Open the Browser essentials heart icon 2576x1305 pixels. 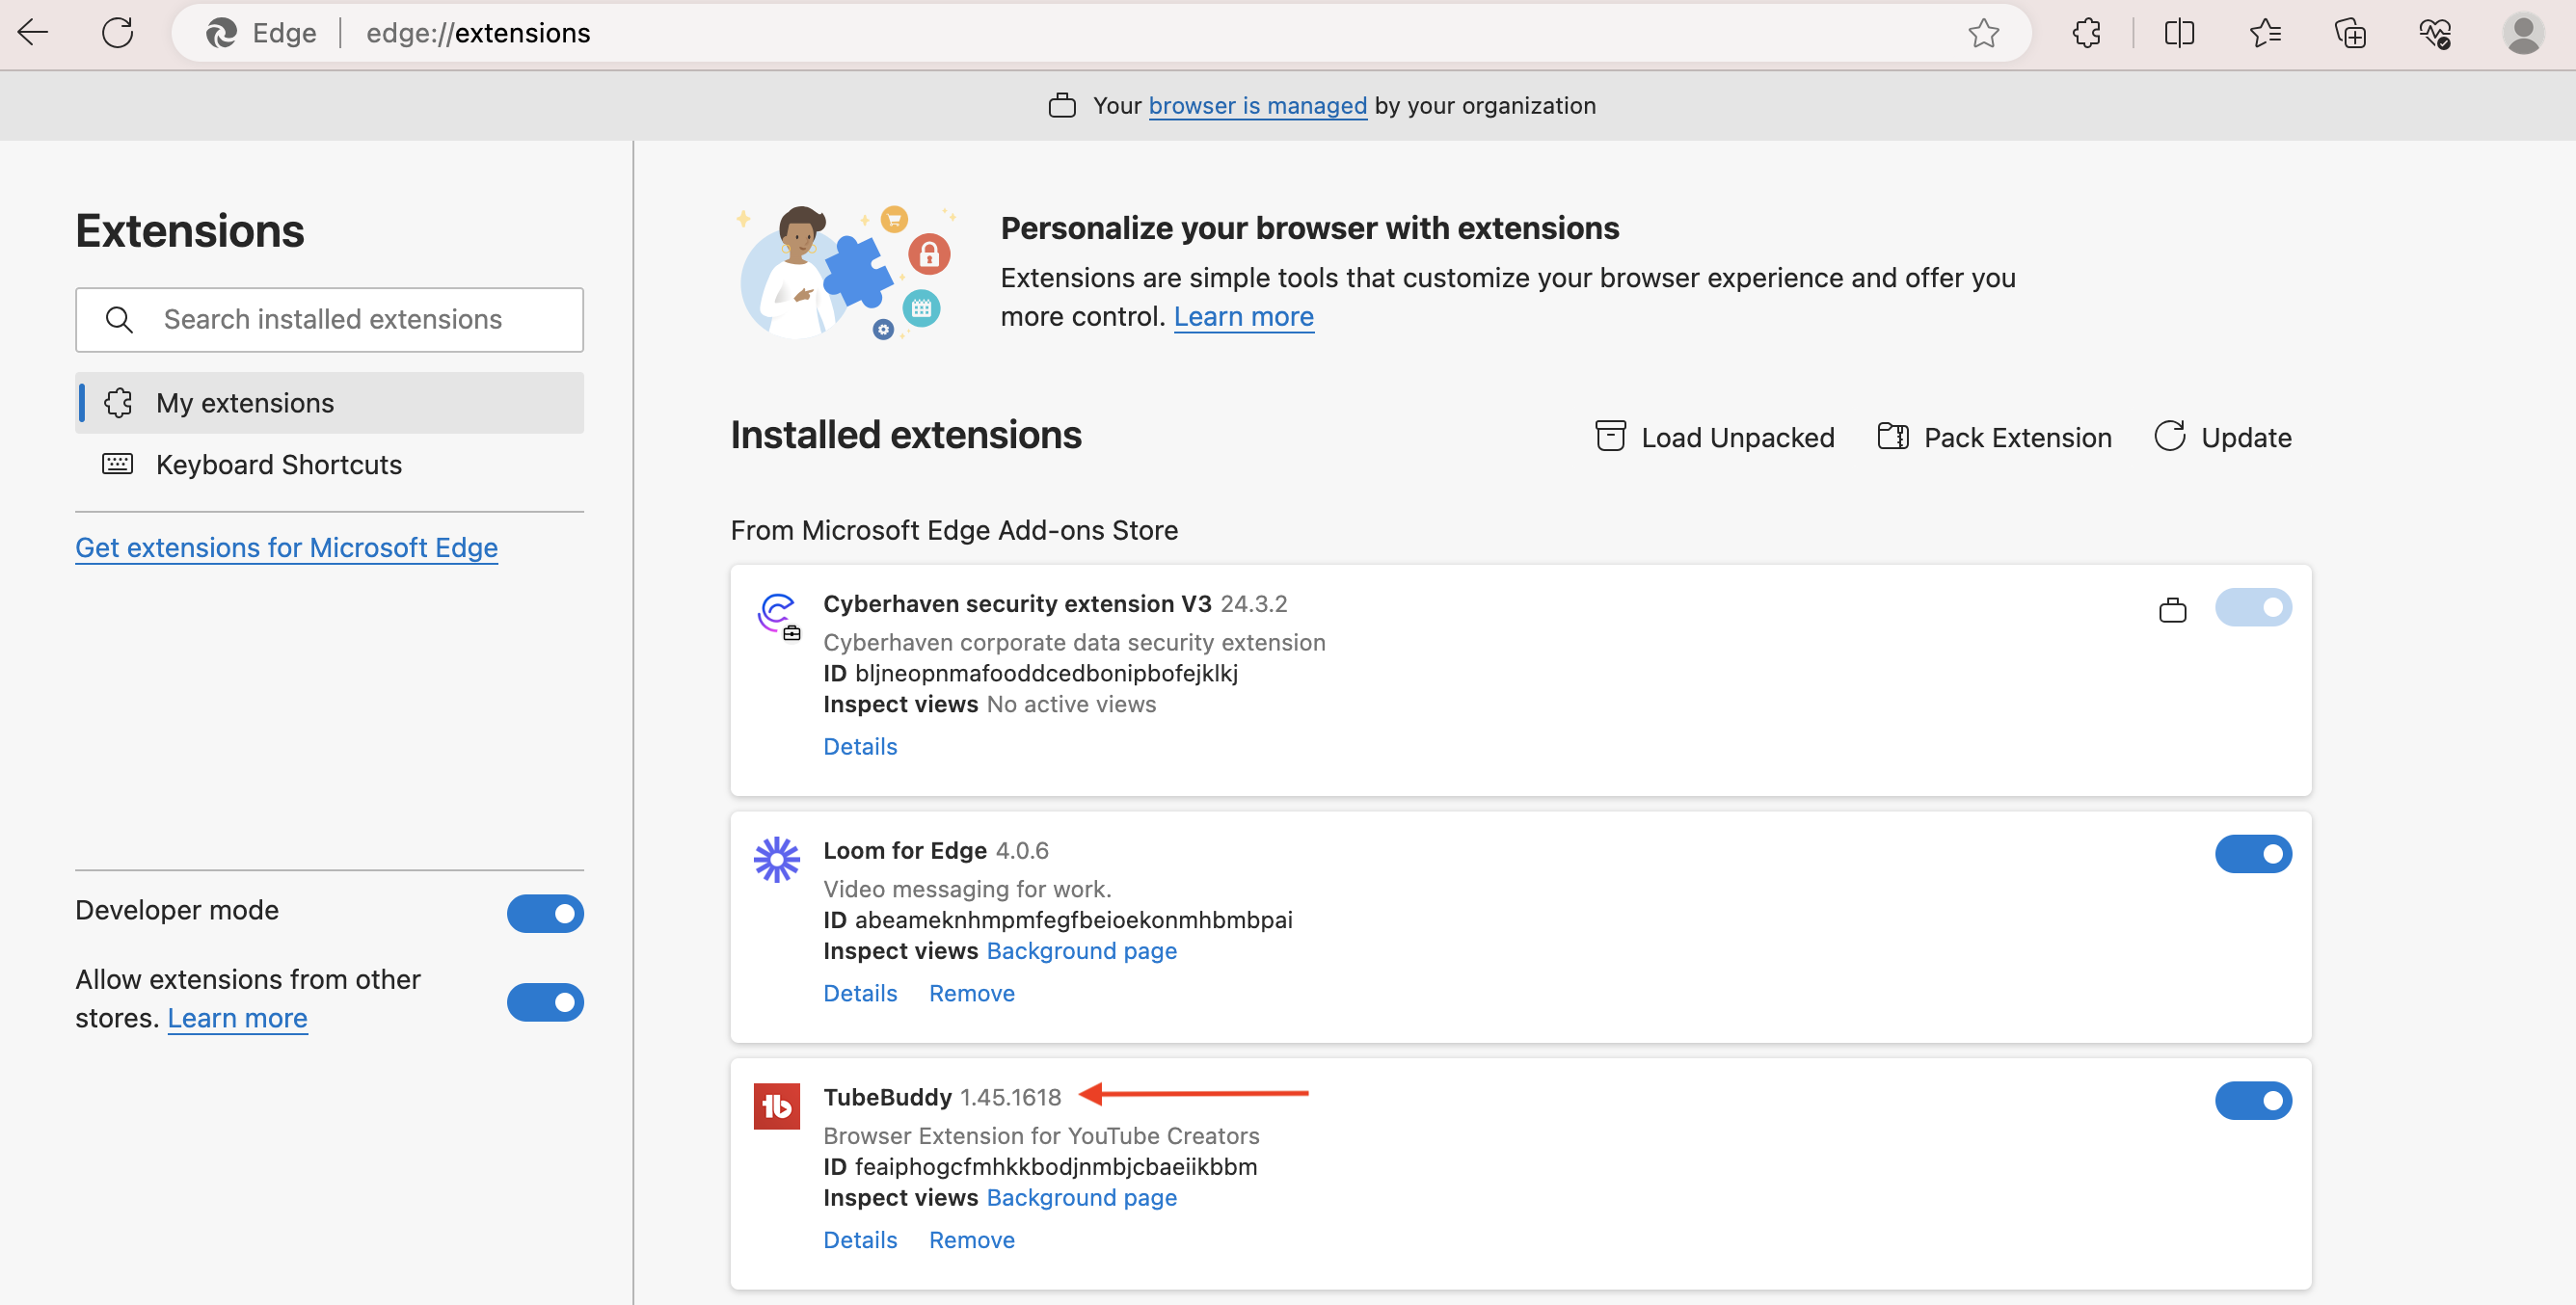pos(2435,33)
